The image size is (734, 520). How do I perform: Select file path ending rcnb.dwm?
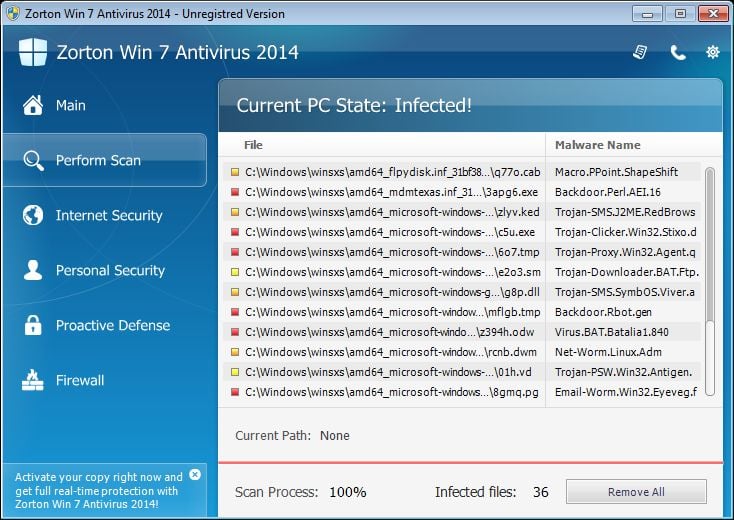click(391, 352)
